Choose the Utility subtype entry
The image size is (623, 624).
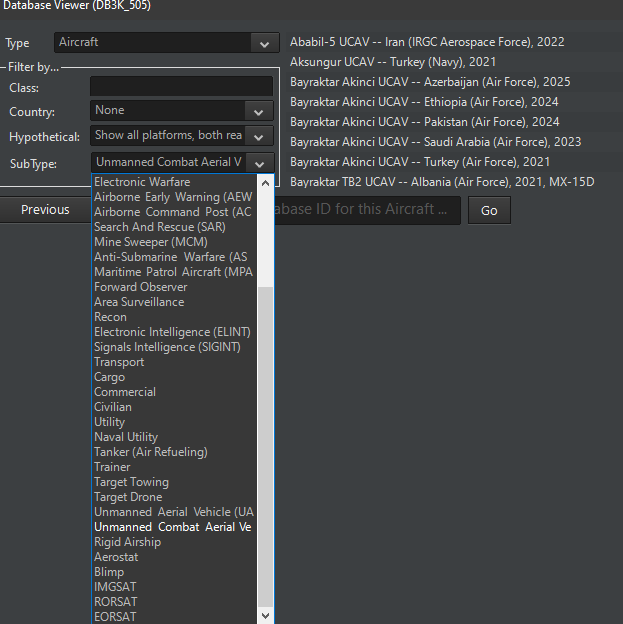click(x=174, y=422)
